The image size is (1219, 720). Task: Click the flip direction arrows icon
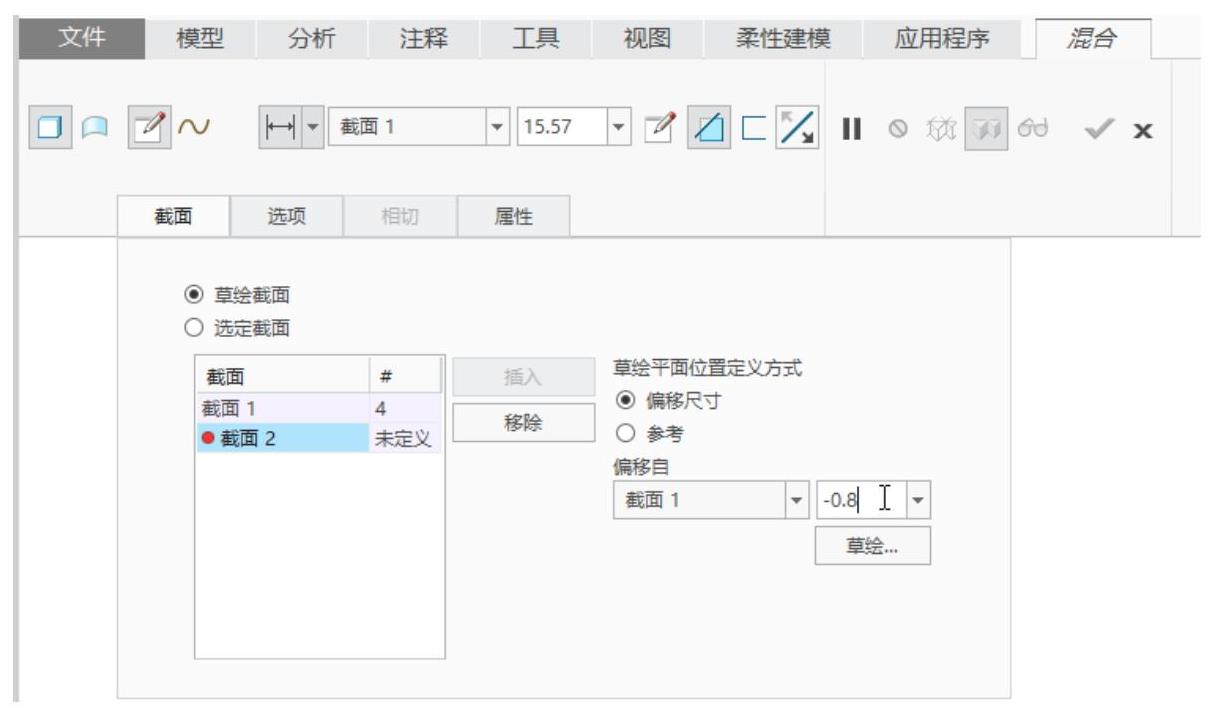point(796,130)
